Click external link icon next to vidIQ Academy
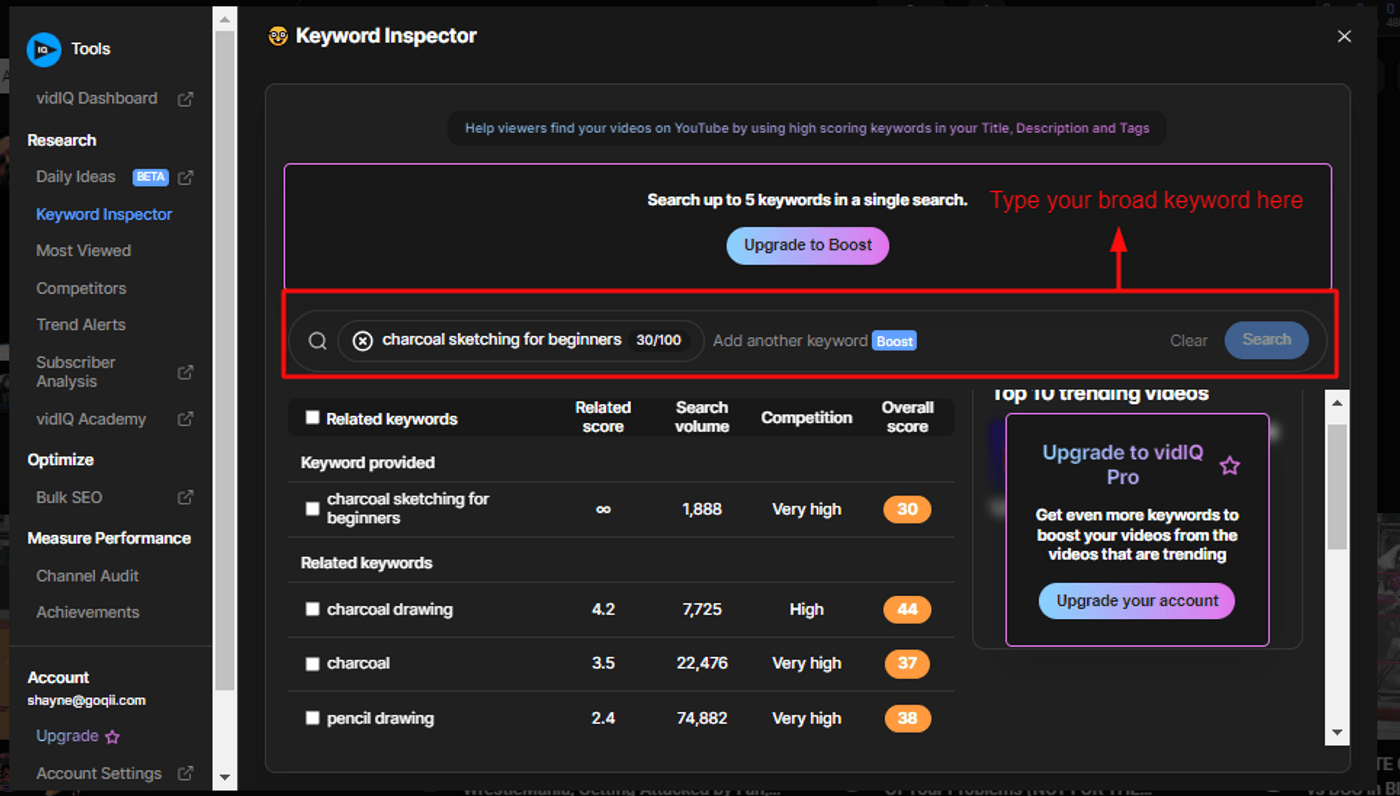 185,419
